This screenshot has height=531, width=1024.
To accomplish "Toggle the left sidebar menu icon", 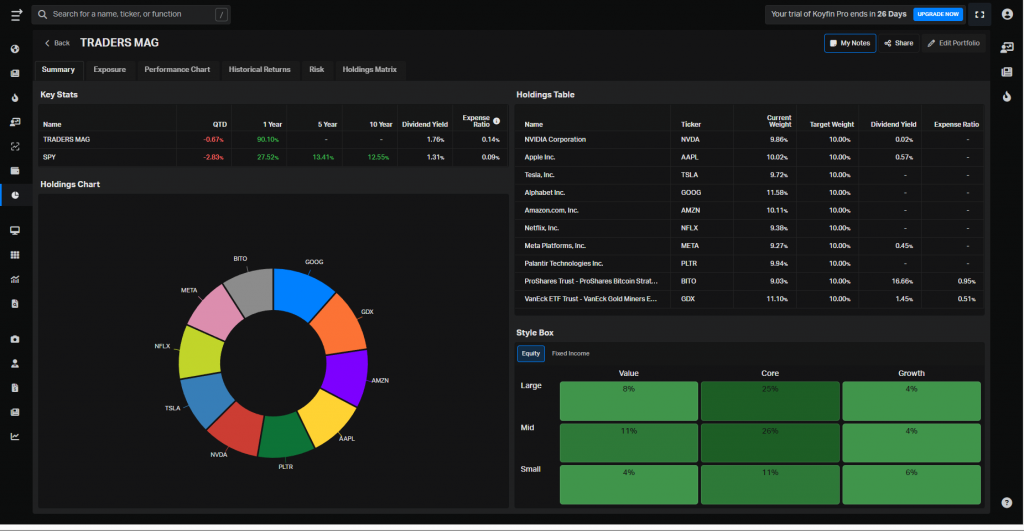I will click(16, 14).
